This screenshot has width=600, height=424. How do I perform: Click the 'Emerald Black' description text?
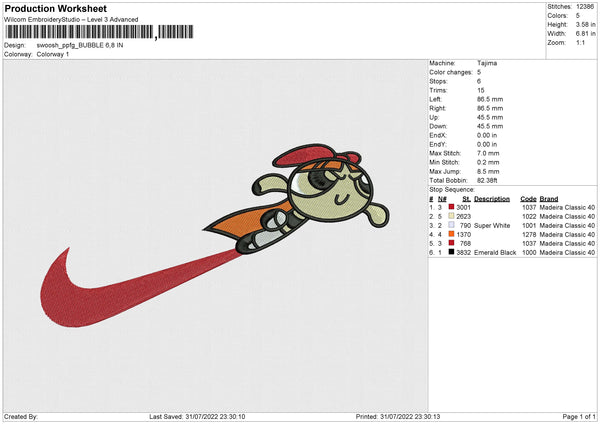(x=495, y=253)
